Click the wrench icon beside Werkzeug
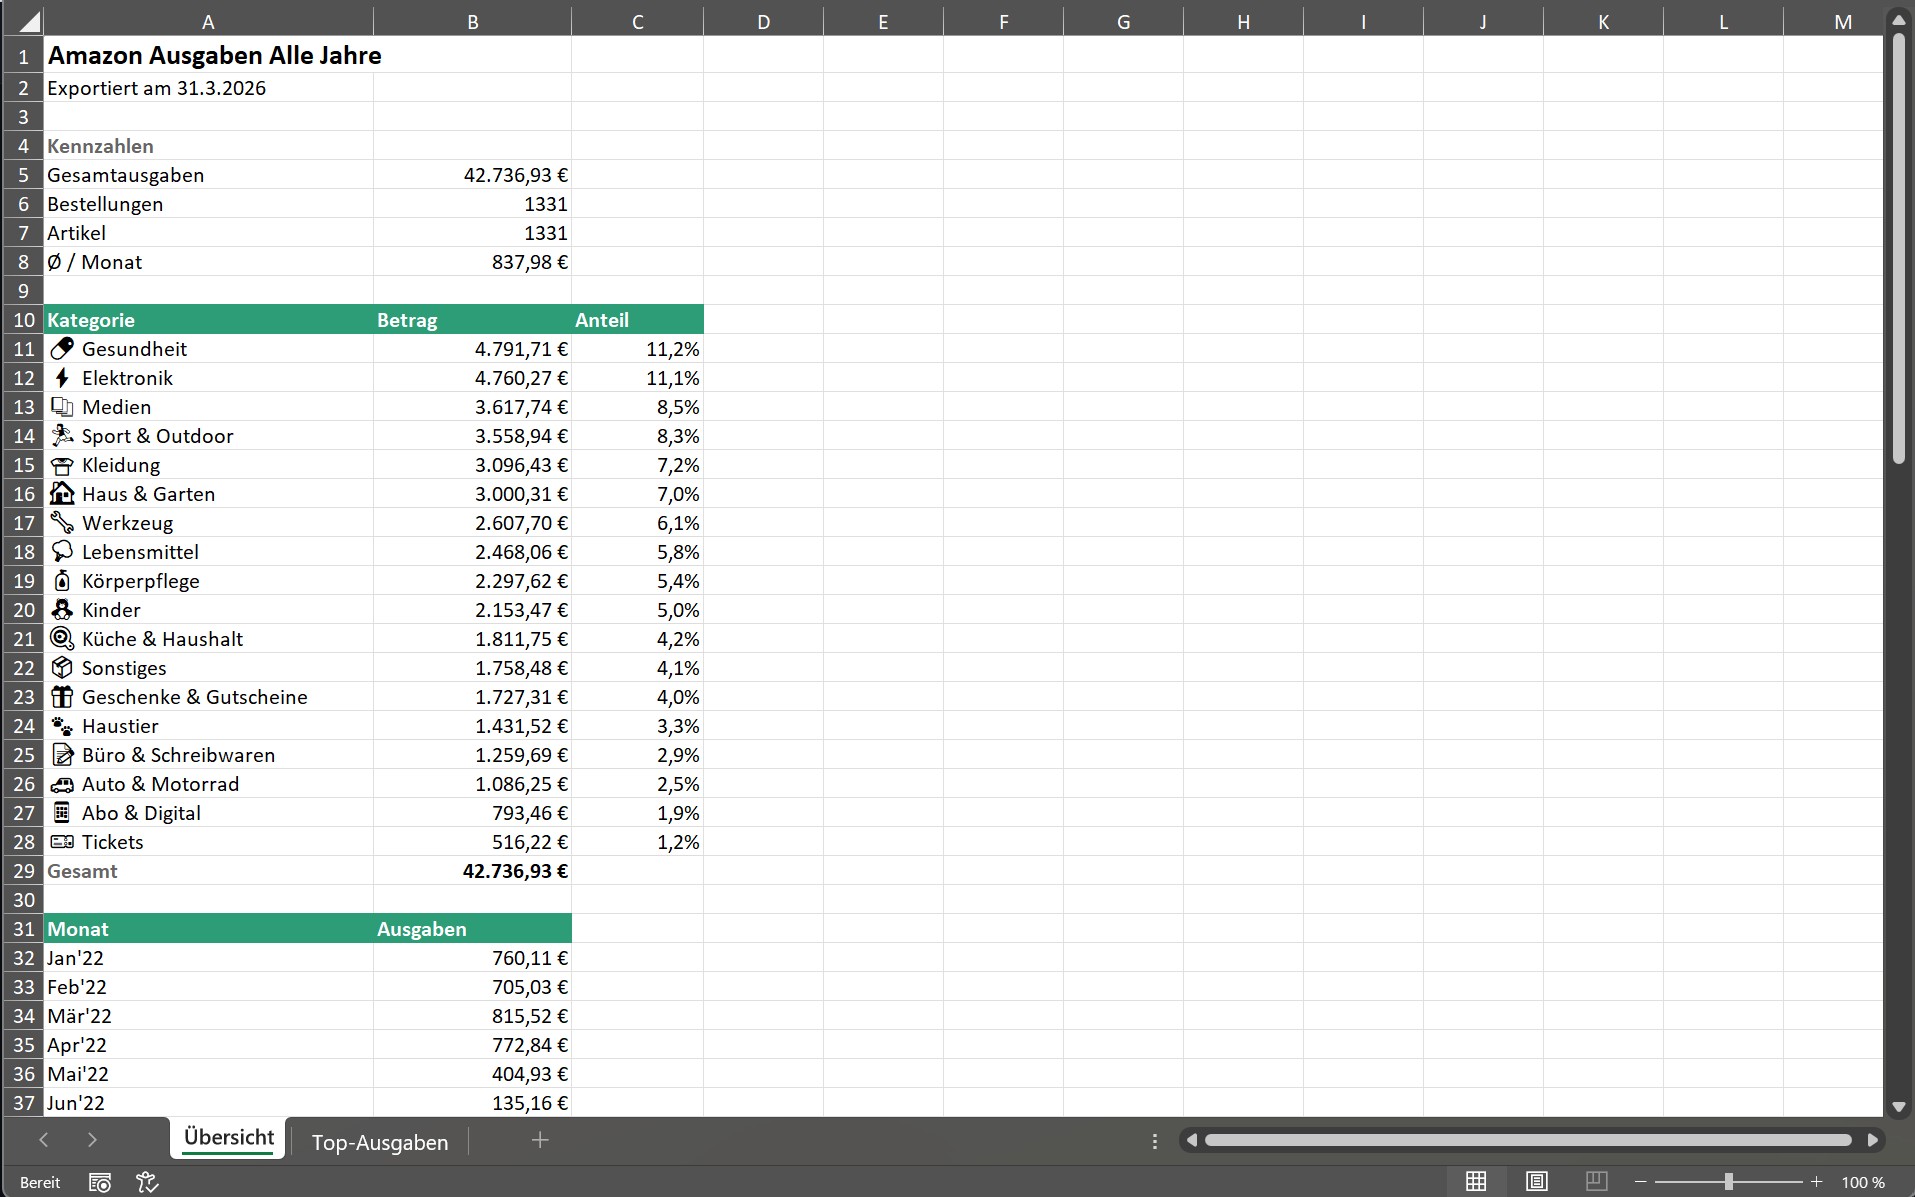 coord(62,522)
